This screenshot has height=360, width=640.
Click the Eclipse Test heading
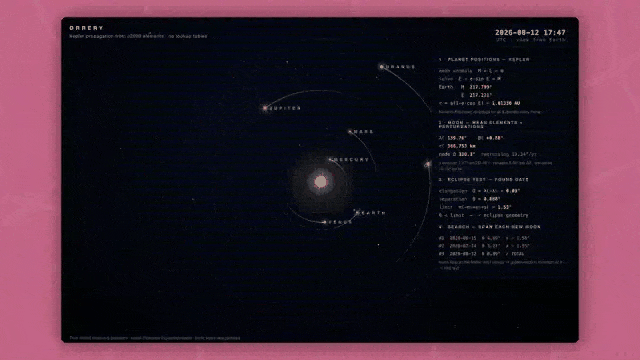tap(484, 180)
